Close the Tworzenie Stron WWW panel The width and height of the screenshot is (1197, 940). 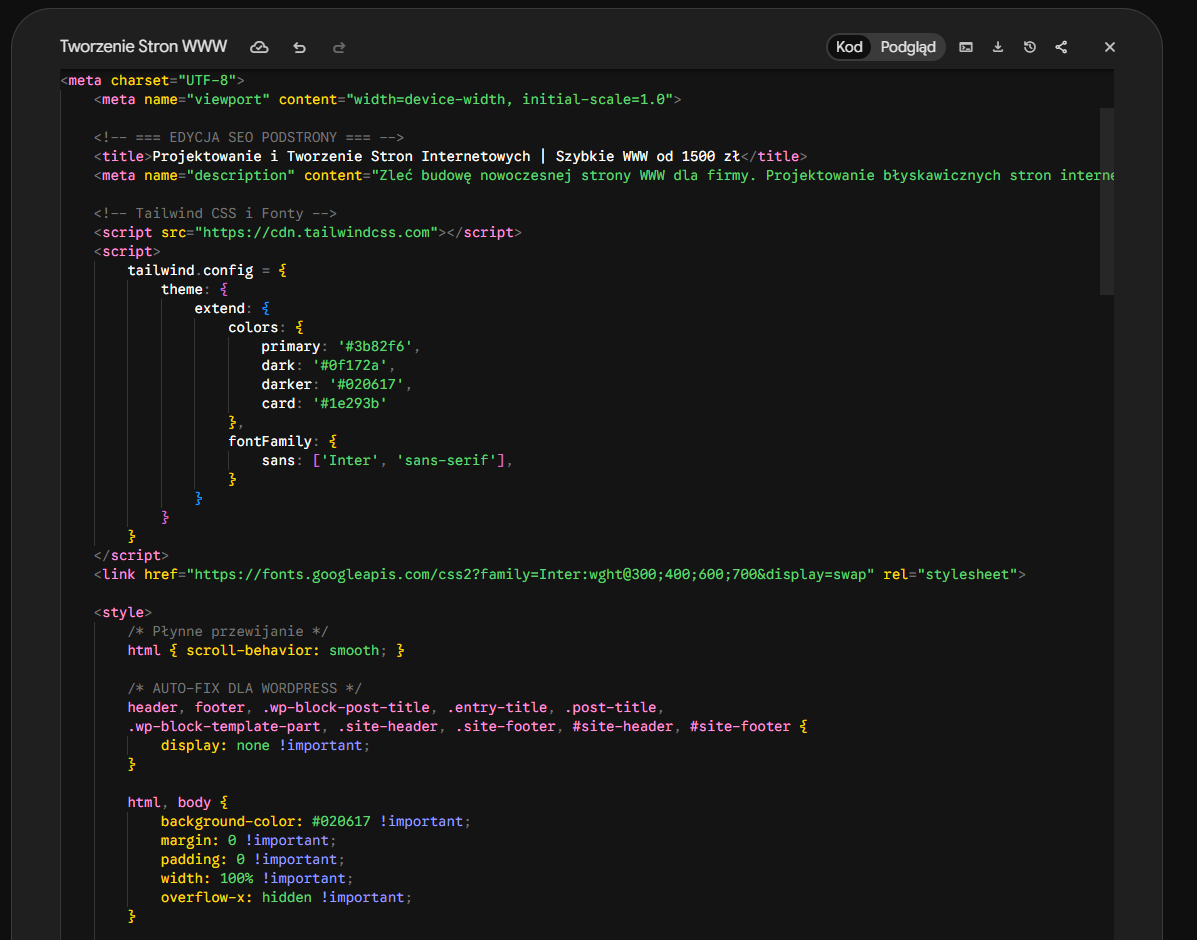1110,47
